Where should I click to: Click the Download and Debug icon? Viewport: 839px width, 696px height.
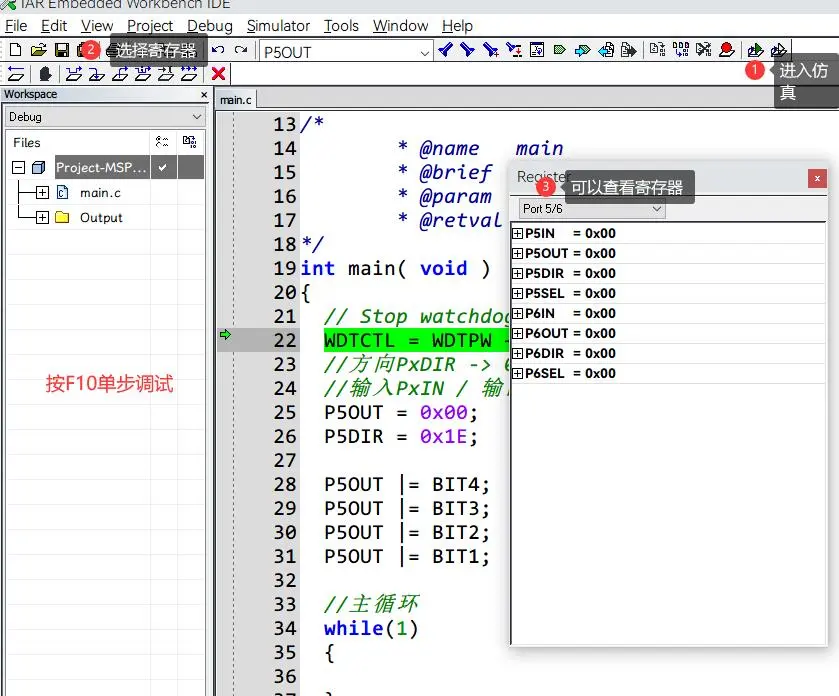pos(755,49)
